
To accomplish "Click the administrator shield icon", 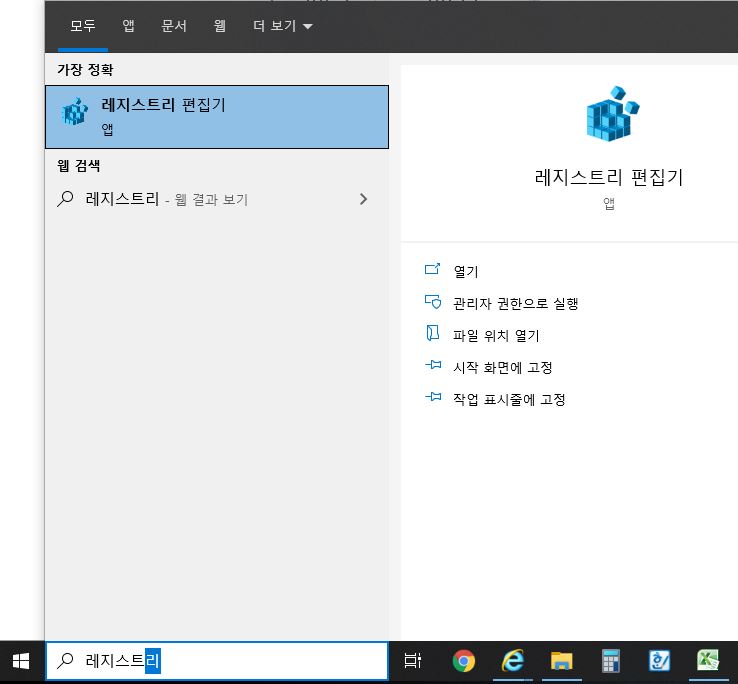I will click(x=433, y=302).
